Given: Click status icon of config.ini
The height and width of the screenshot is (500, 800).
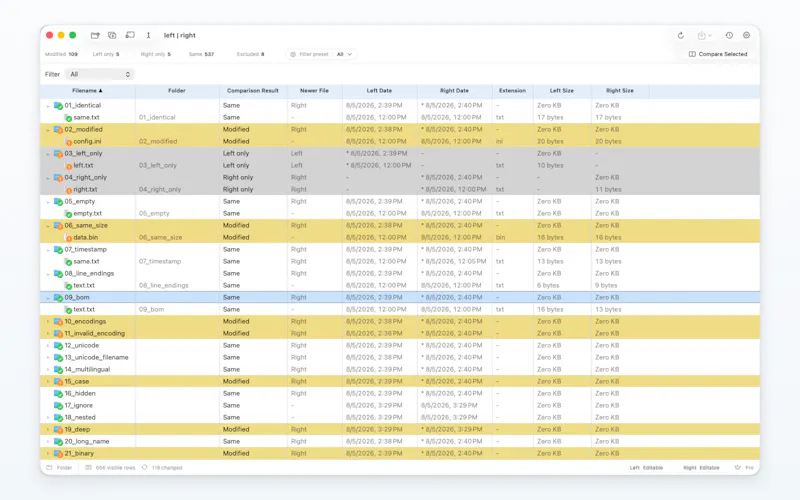Looking at the screenshot, I should point(68,142).
